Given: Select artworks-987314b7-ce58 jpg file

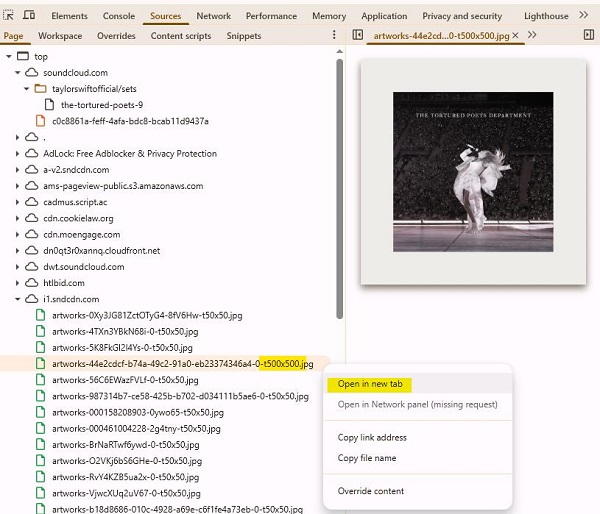Looking at the screenshot, I should pyautogui.click(x=180, y=396).
